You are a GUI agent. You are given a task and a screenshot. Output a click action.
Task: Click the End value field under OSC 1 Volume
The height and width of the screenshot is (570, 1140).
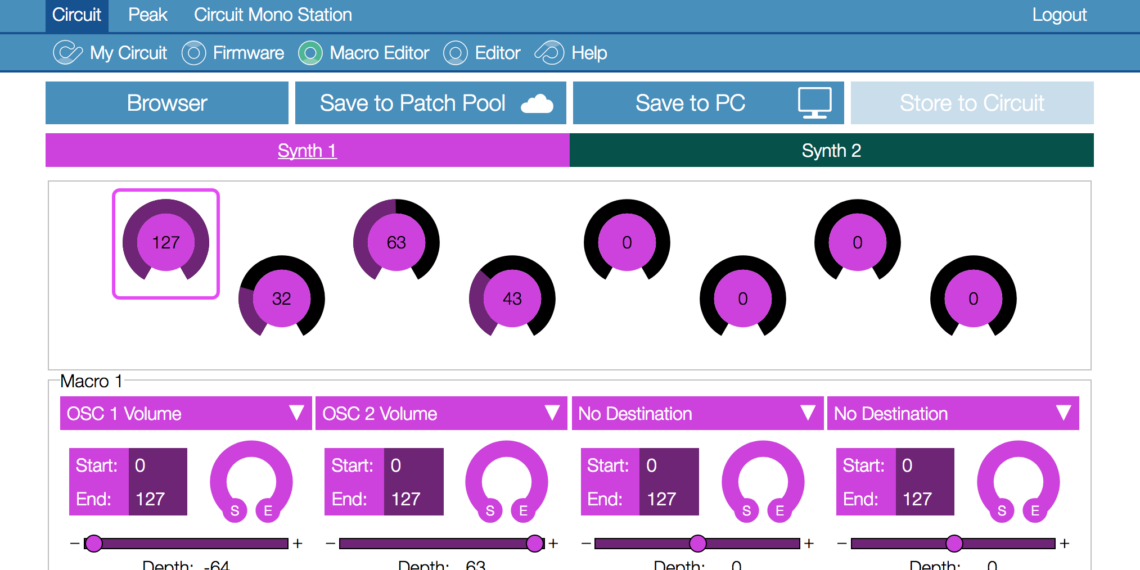tap(156, 499)
